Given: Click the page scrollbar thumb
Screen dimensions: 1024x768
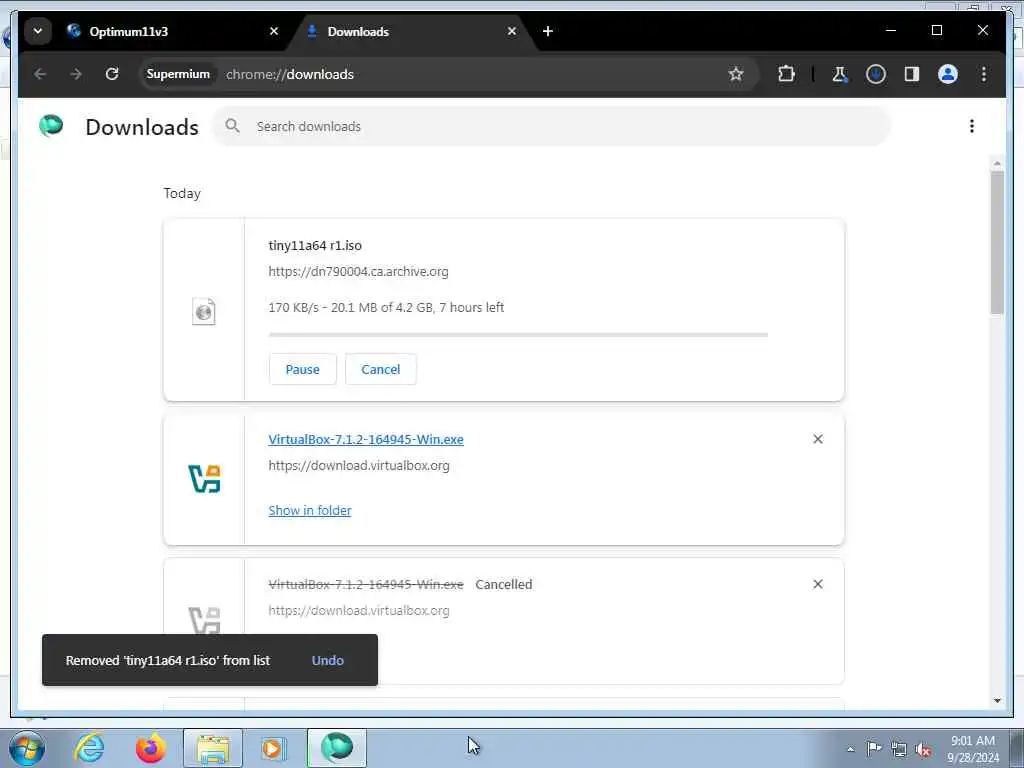Looking at the screenshot, I should (997, 242).
